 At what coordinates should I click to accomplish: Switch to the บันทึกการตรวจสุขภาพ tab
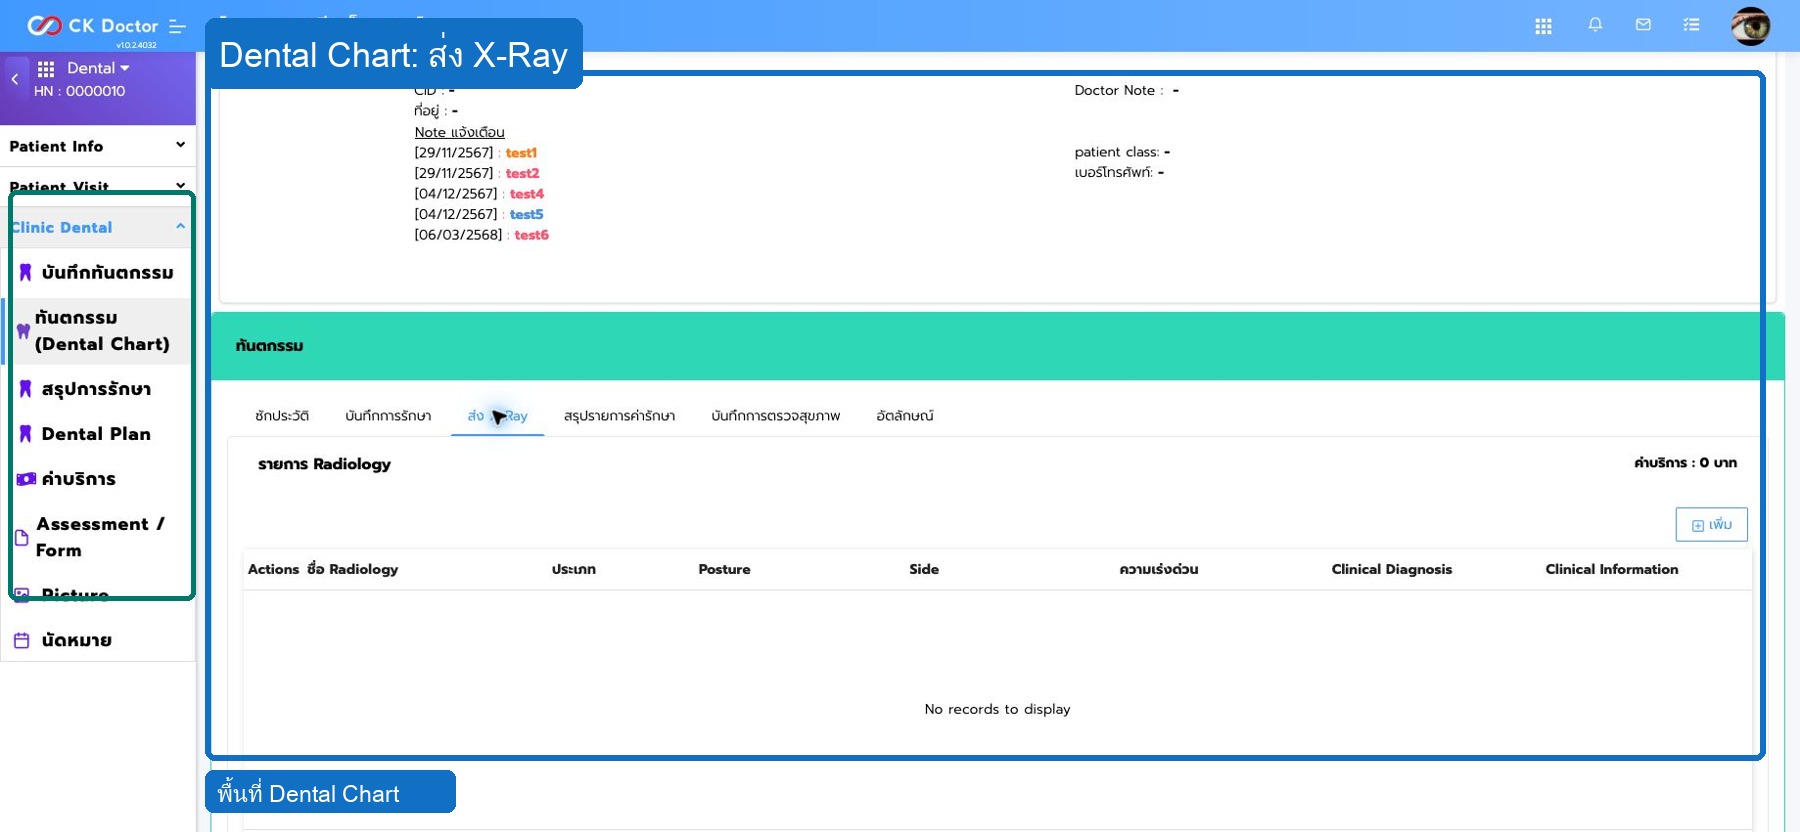[x=776, y=416]
